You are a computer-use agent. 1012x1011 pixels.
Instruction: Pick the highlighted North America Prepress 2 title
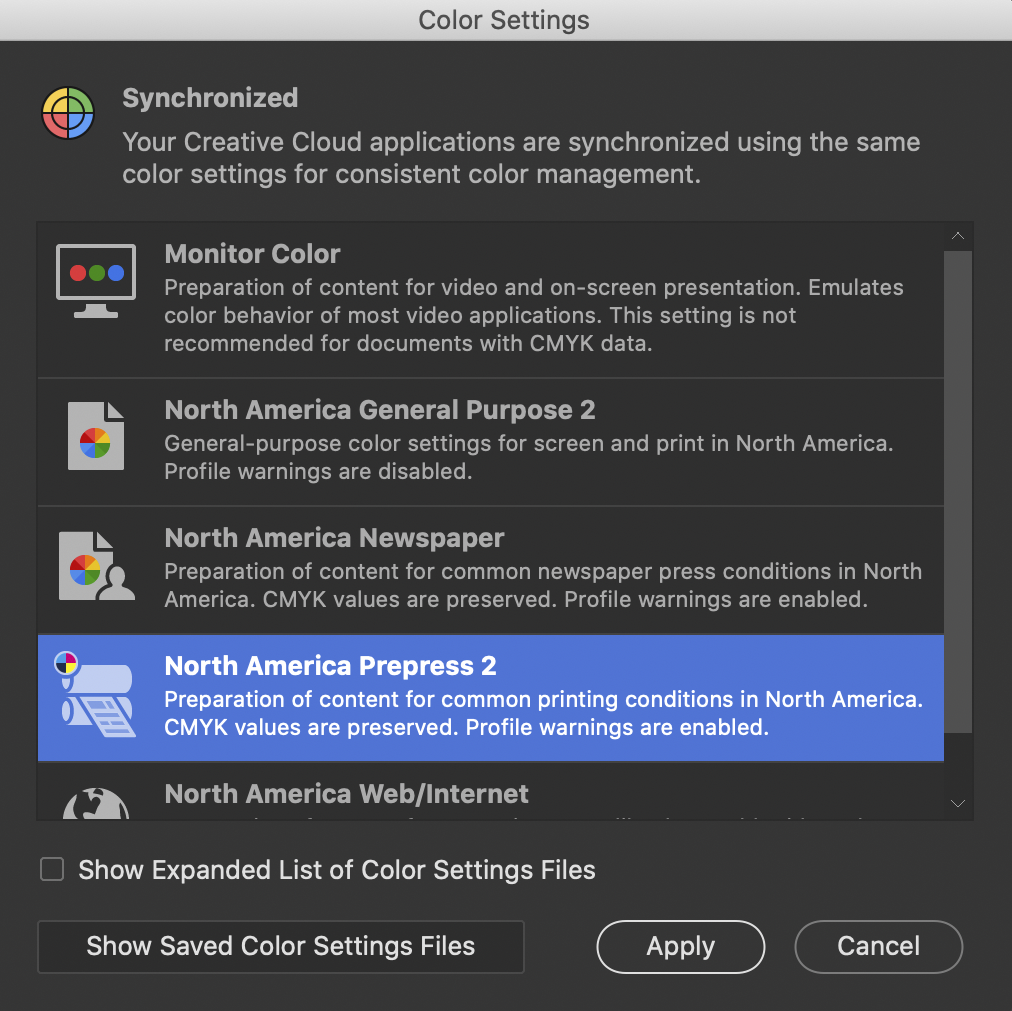pyautogui.click(x=330, y=666)
